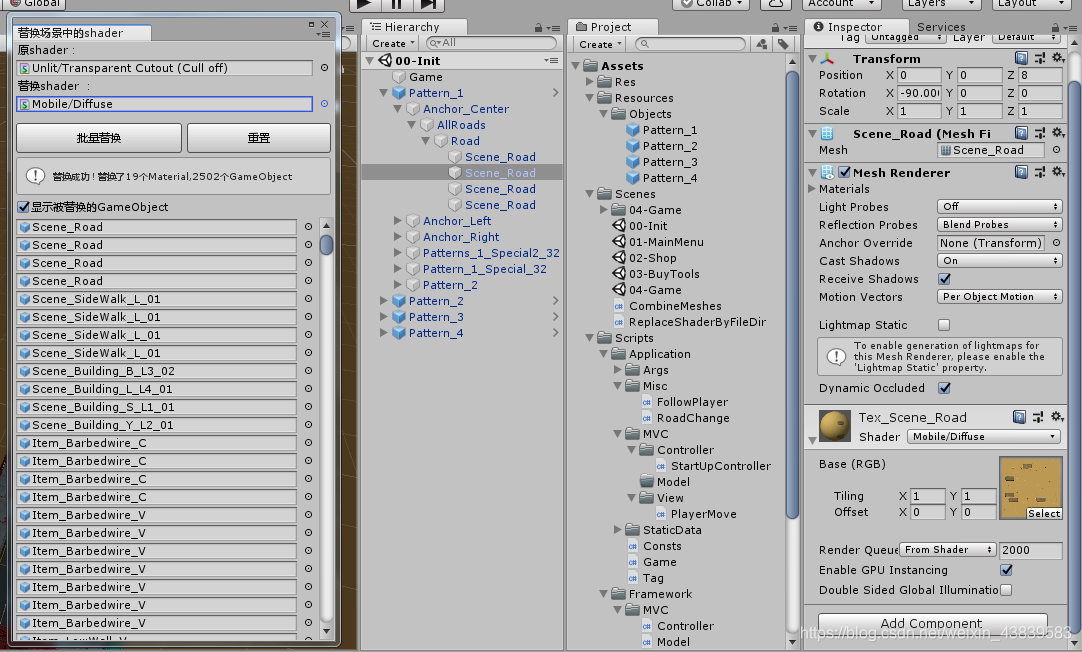Screen dimensions: 1082x652
Task: Toggle the Mesh Renderer enabled checkbox
Action: [845, 172]
